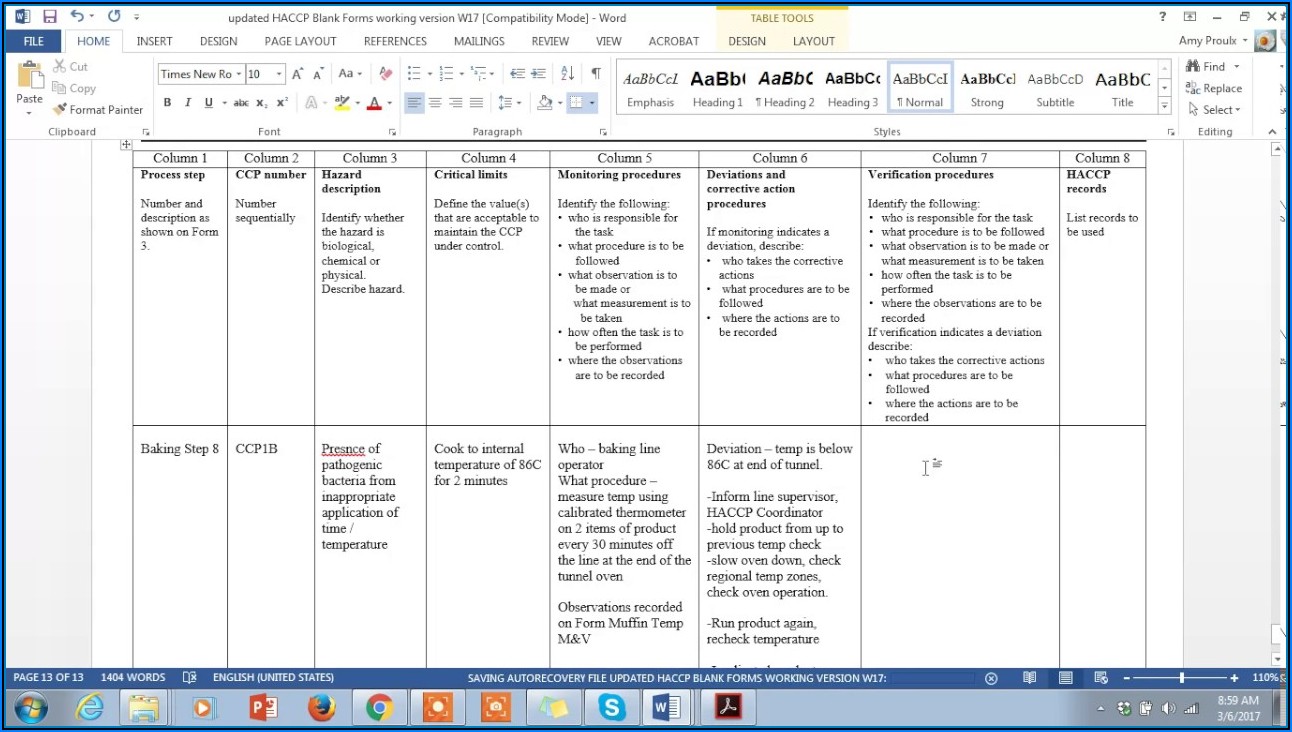
Task: Grow the font size
Action: click(x=298, y=74)
